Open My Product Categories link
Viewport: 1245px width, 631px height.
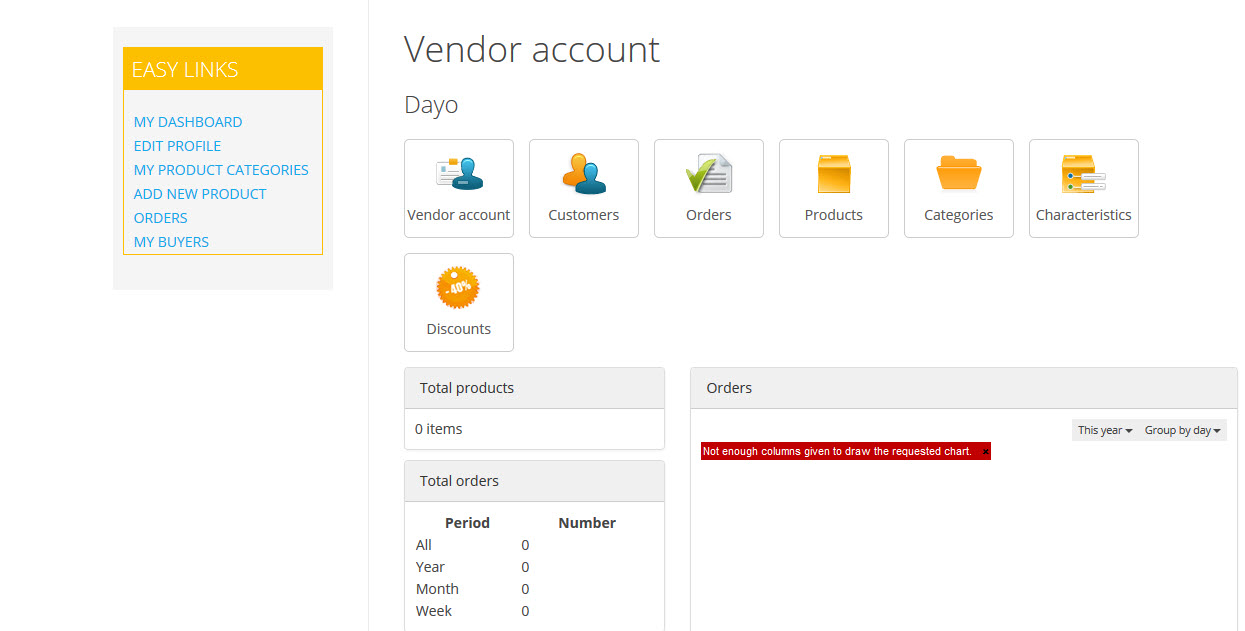(x=221, y=170)
